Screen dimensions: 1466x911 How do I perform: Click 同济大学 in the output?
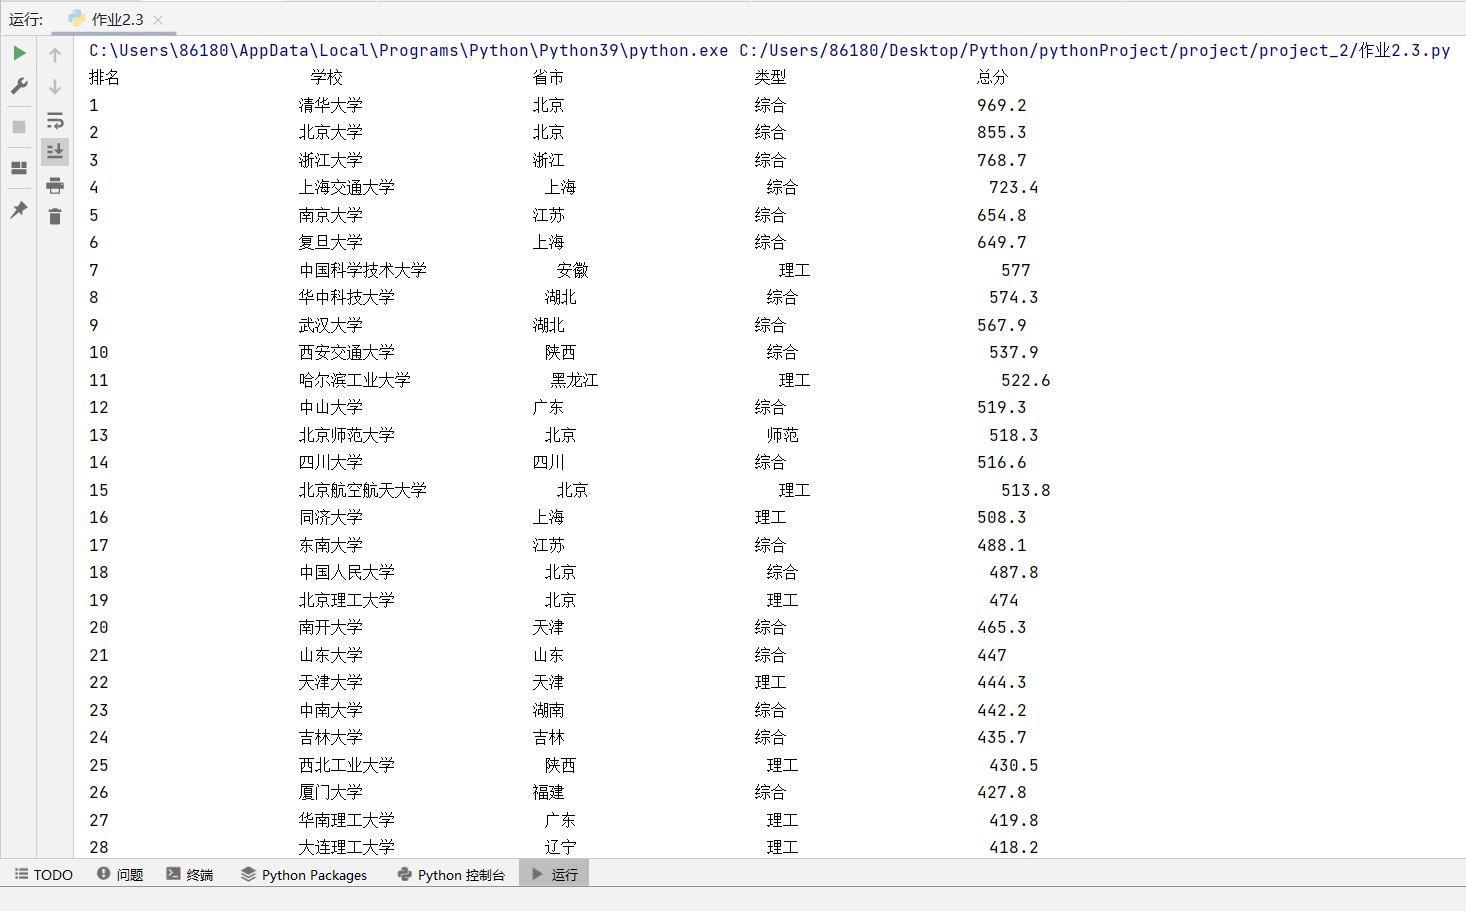pyautogui.click(x=330, y=517)
